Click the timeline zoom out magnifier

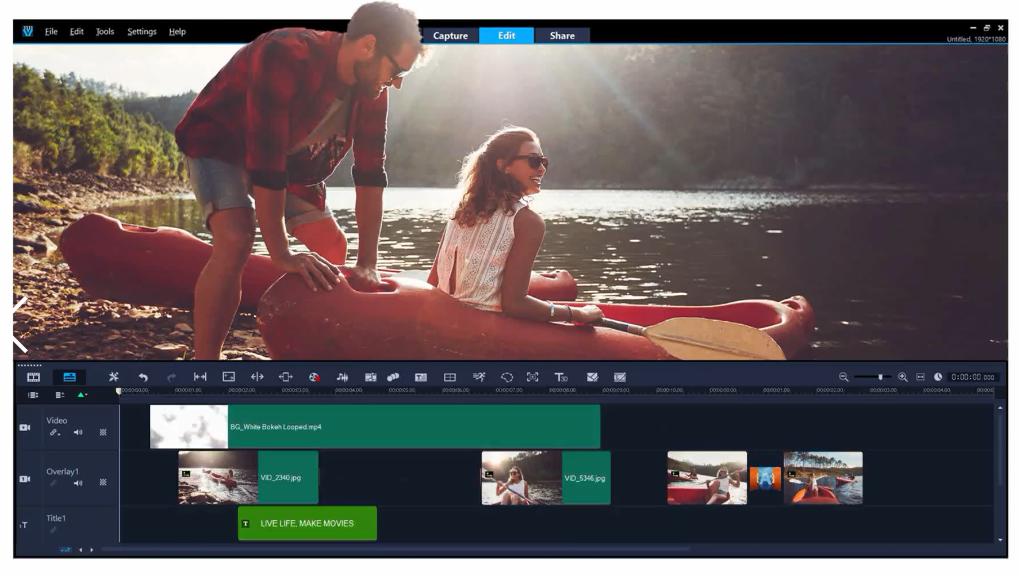click(843, 377)
